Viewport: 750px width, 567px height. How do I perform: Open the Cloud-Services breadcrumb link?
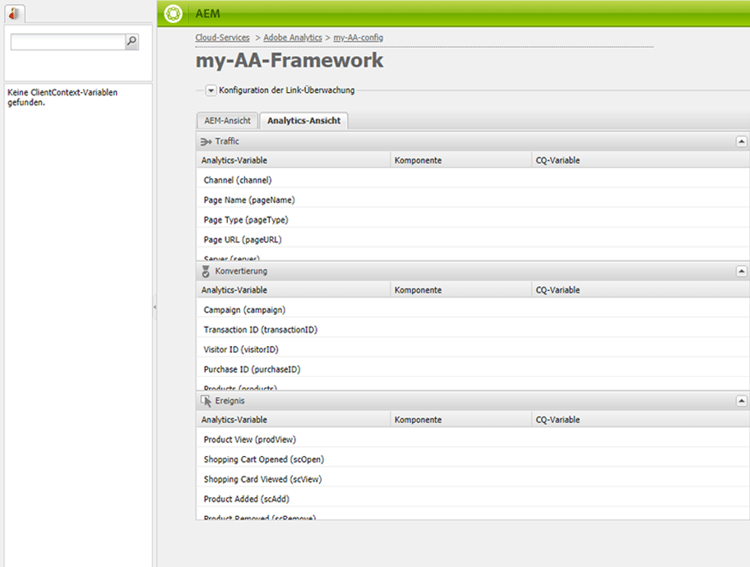pyautogui.click(x=222, y=37)
